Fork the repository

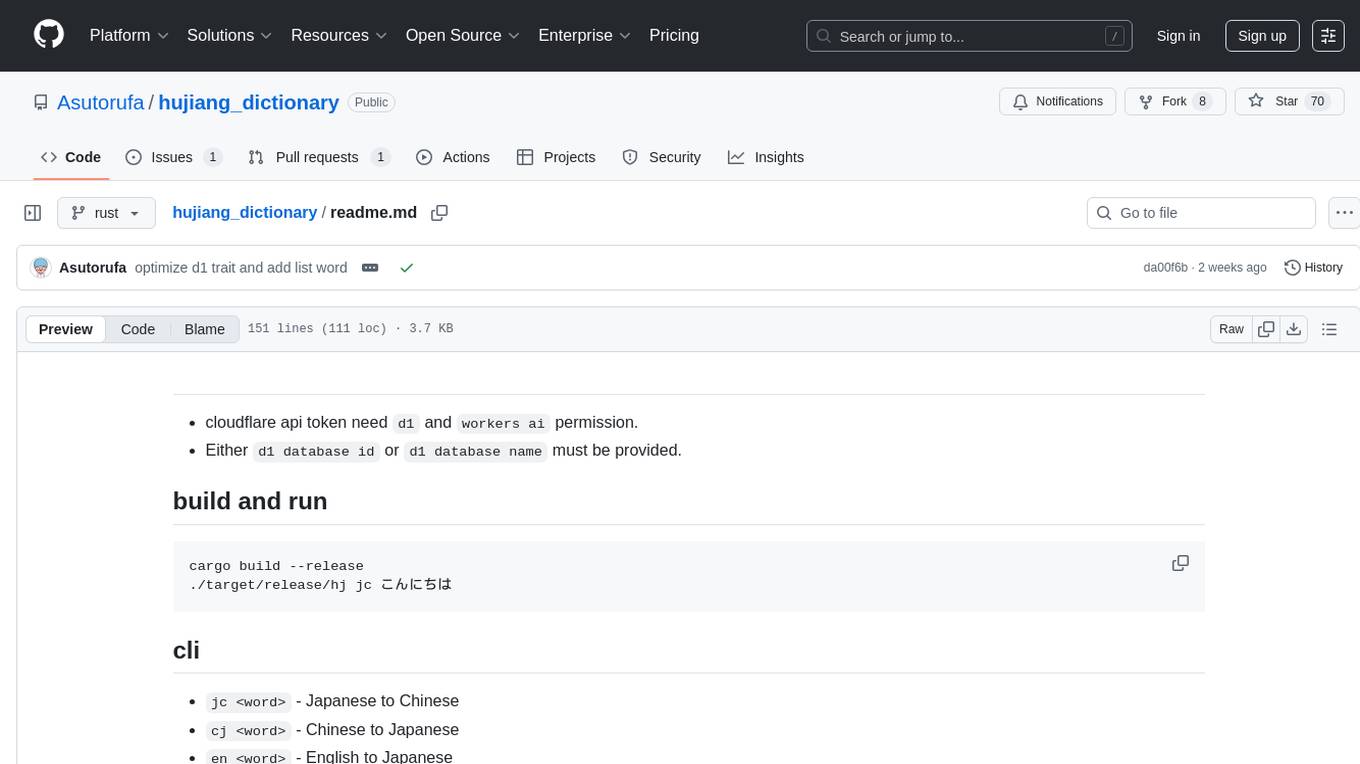(1175, 101)
